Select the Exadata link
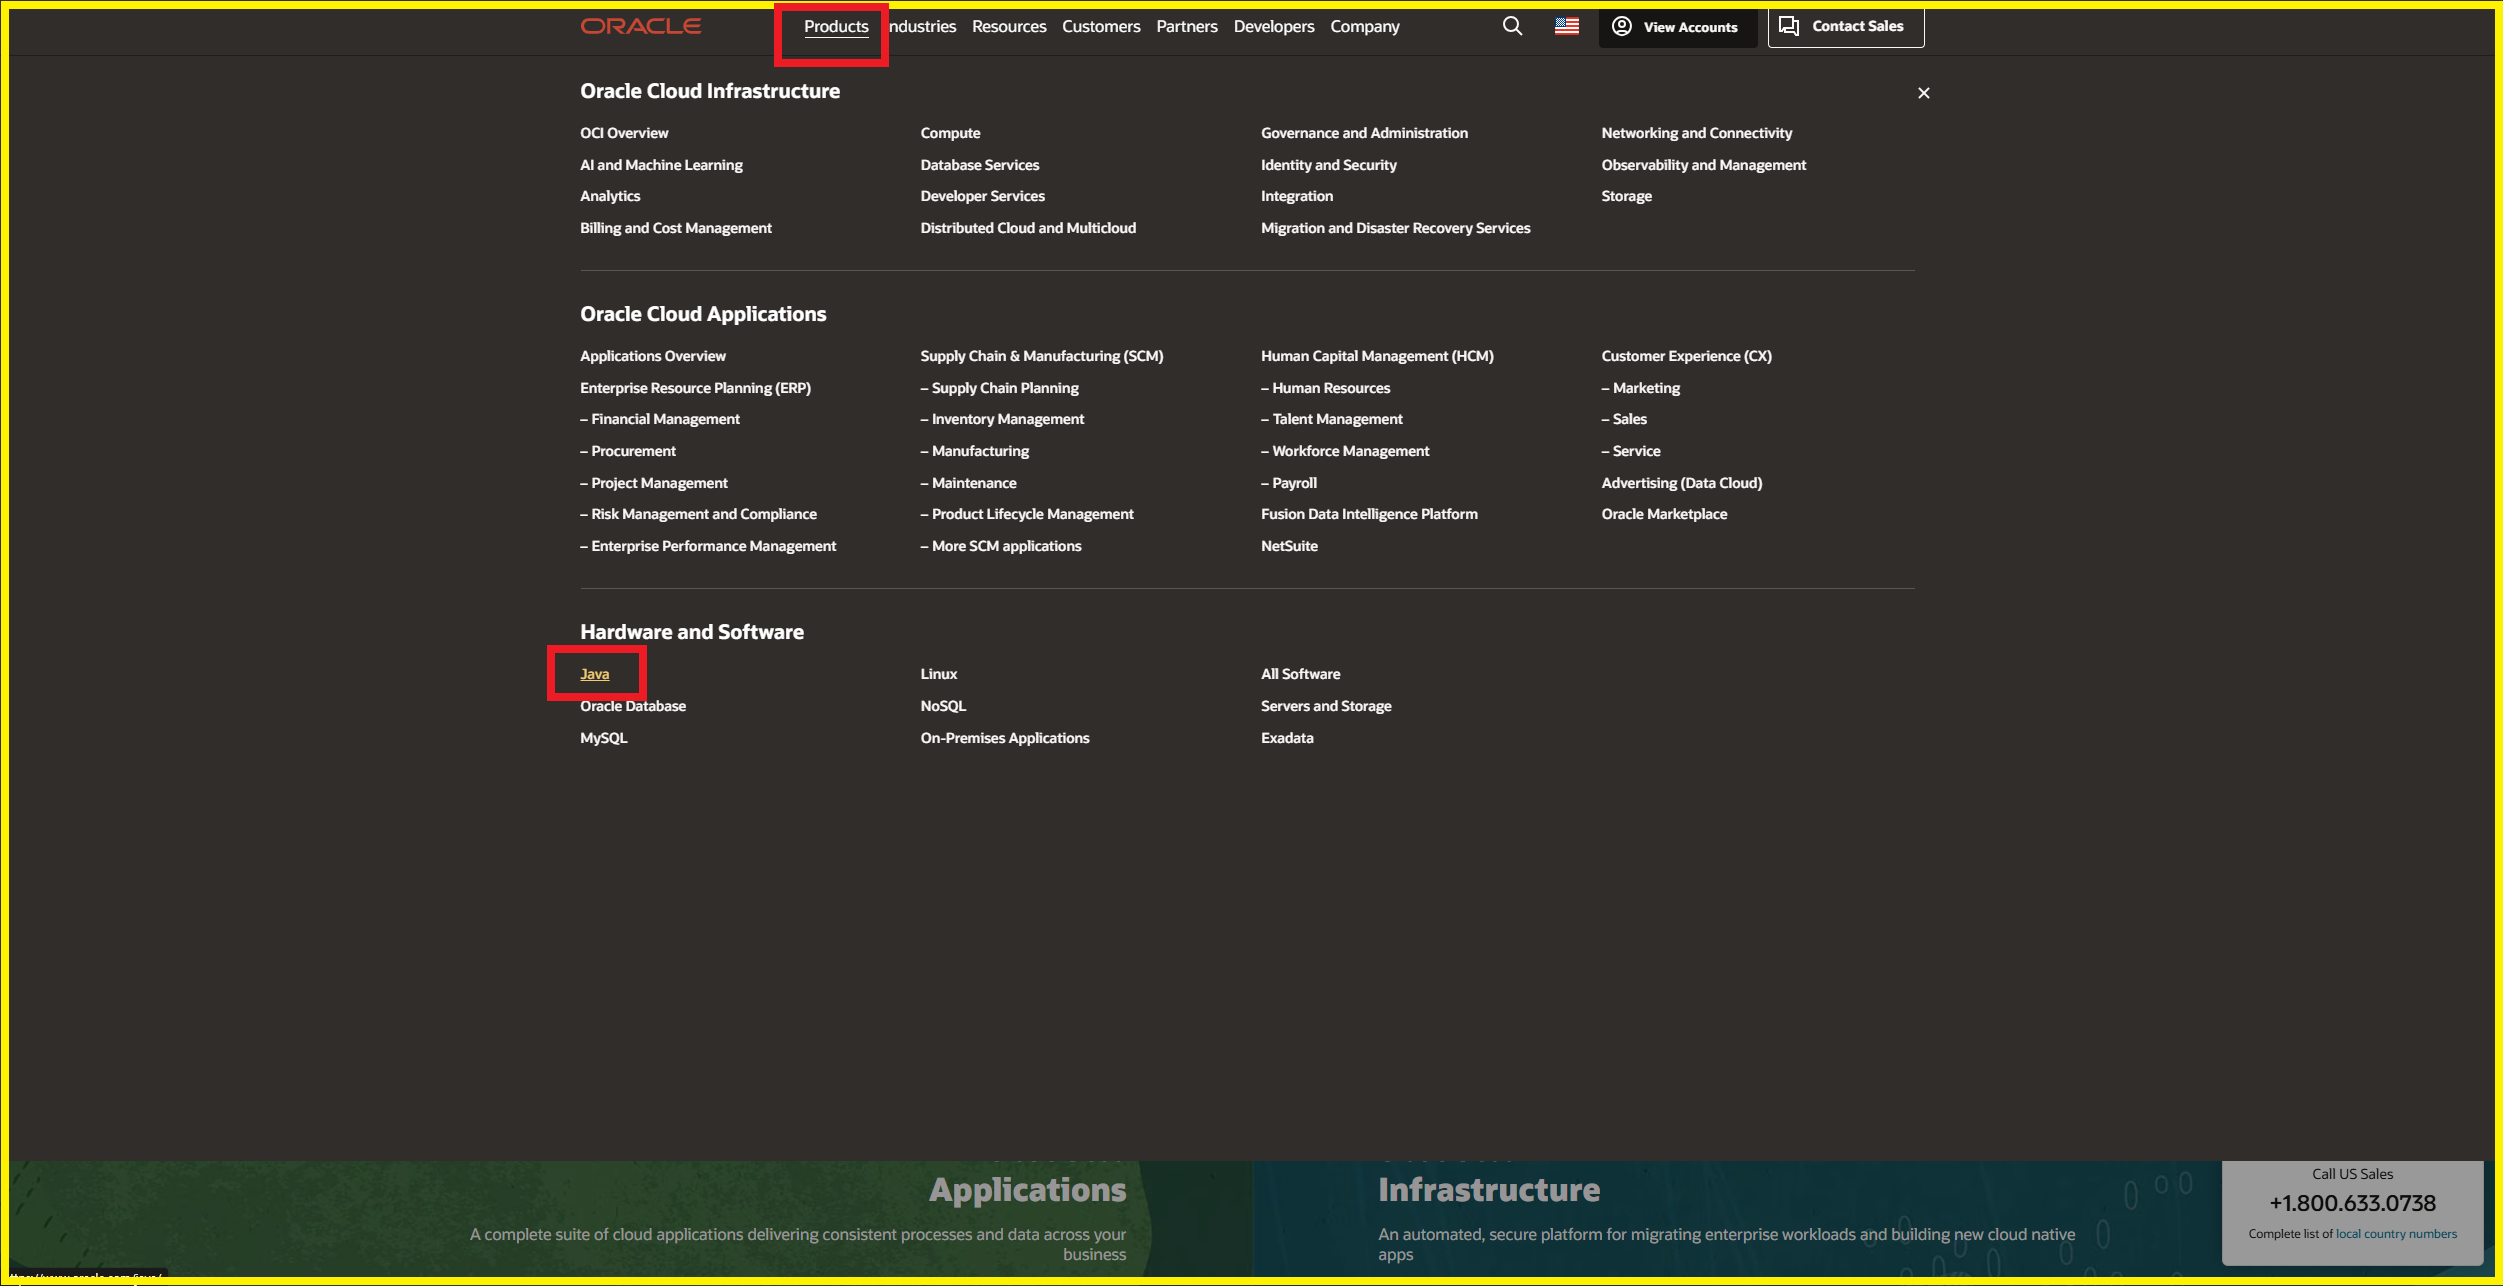Viewport: 2503px width, 1286px height. (1287, 738)
